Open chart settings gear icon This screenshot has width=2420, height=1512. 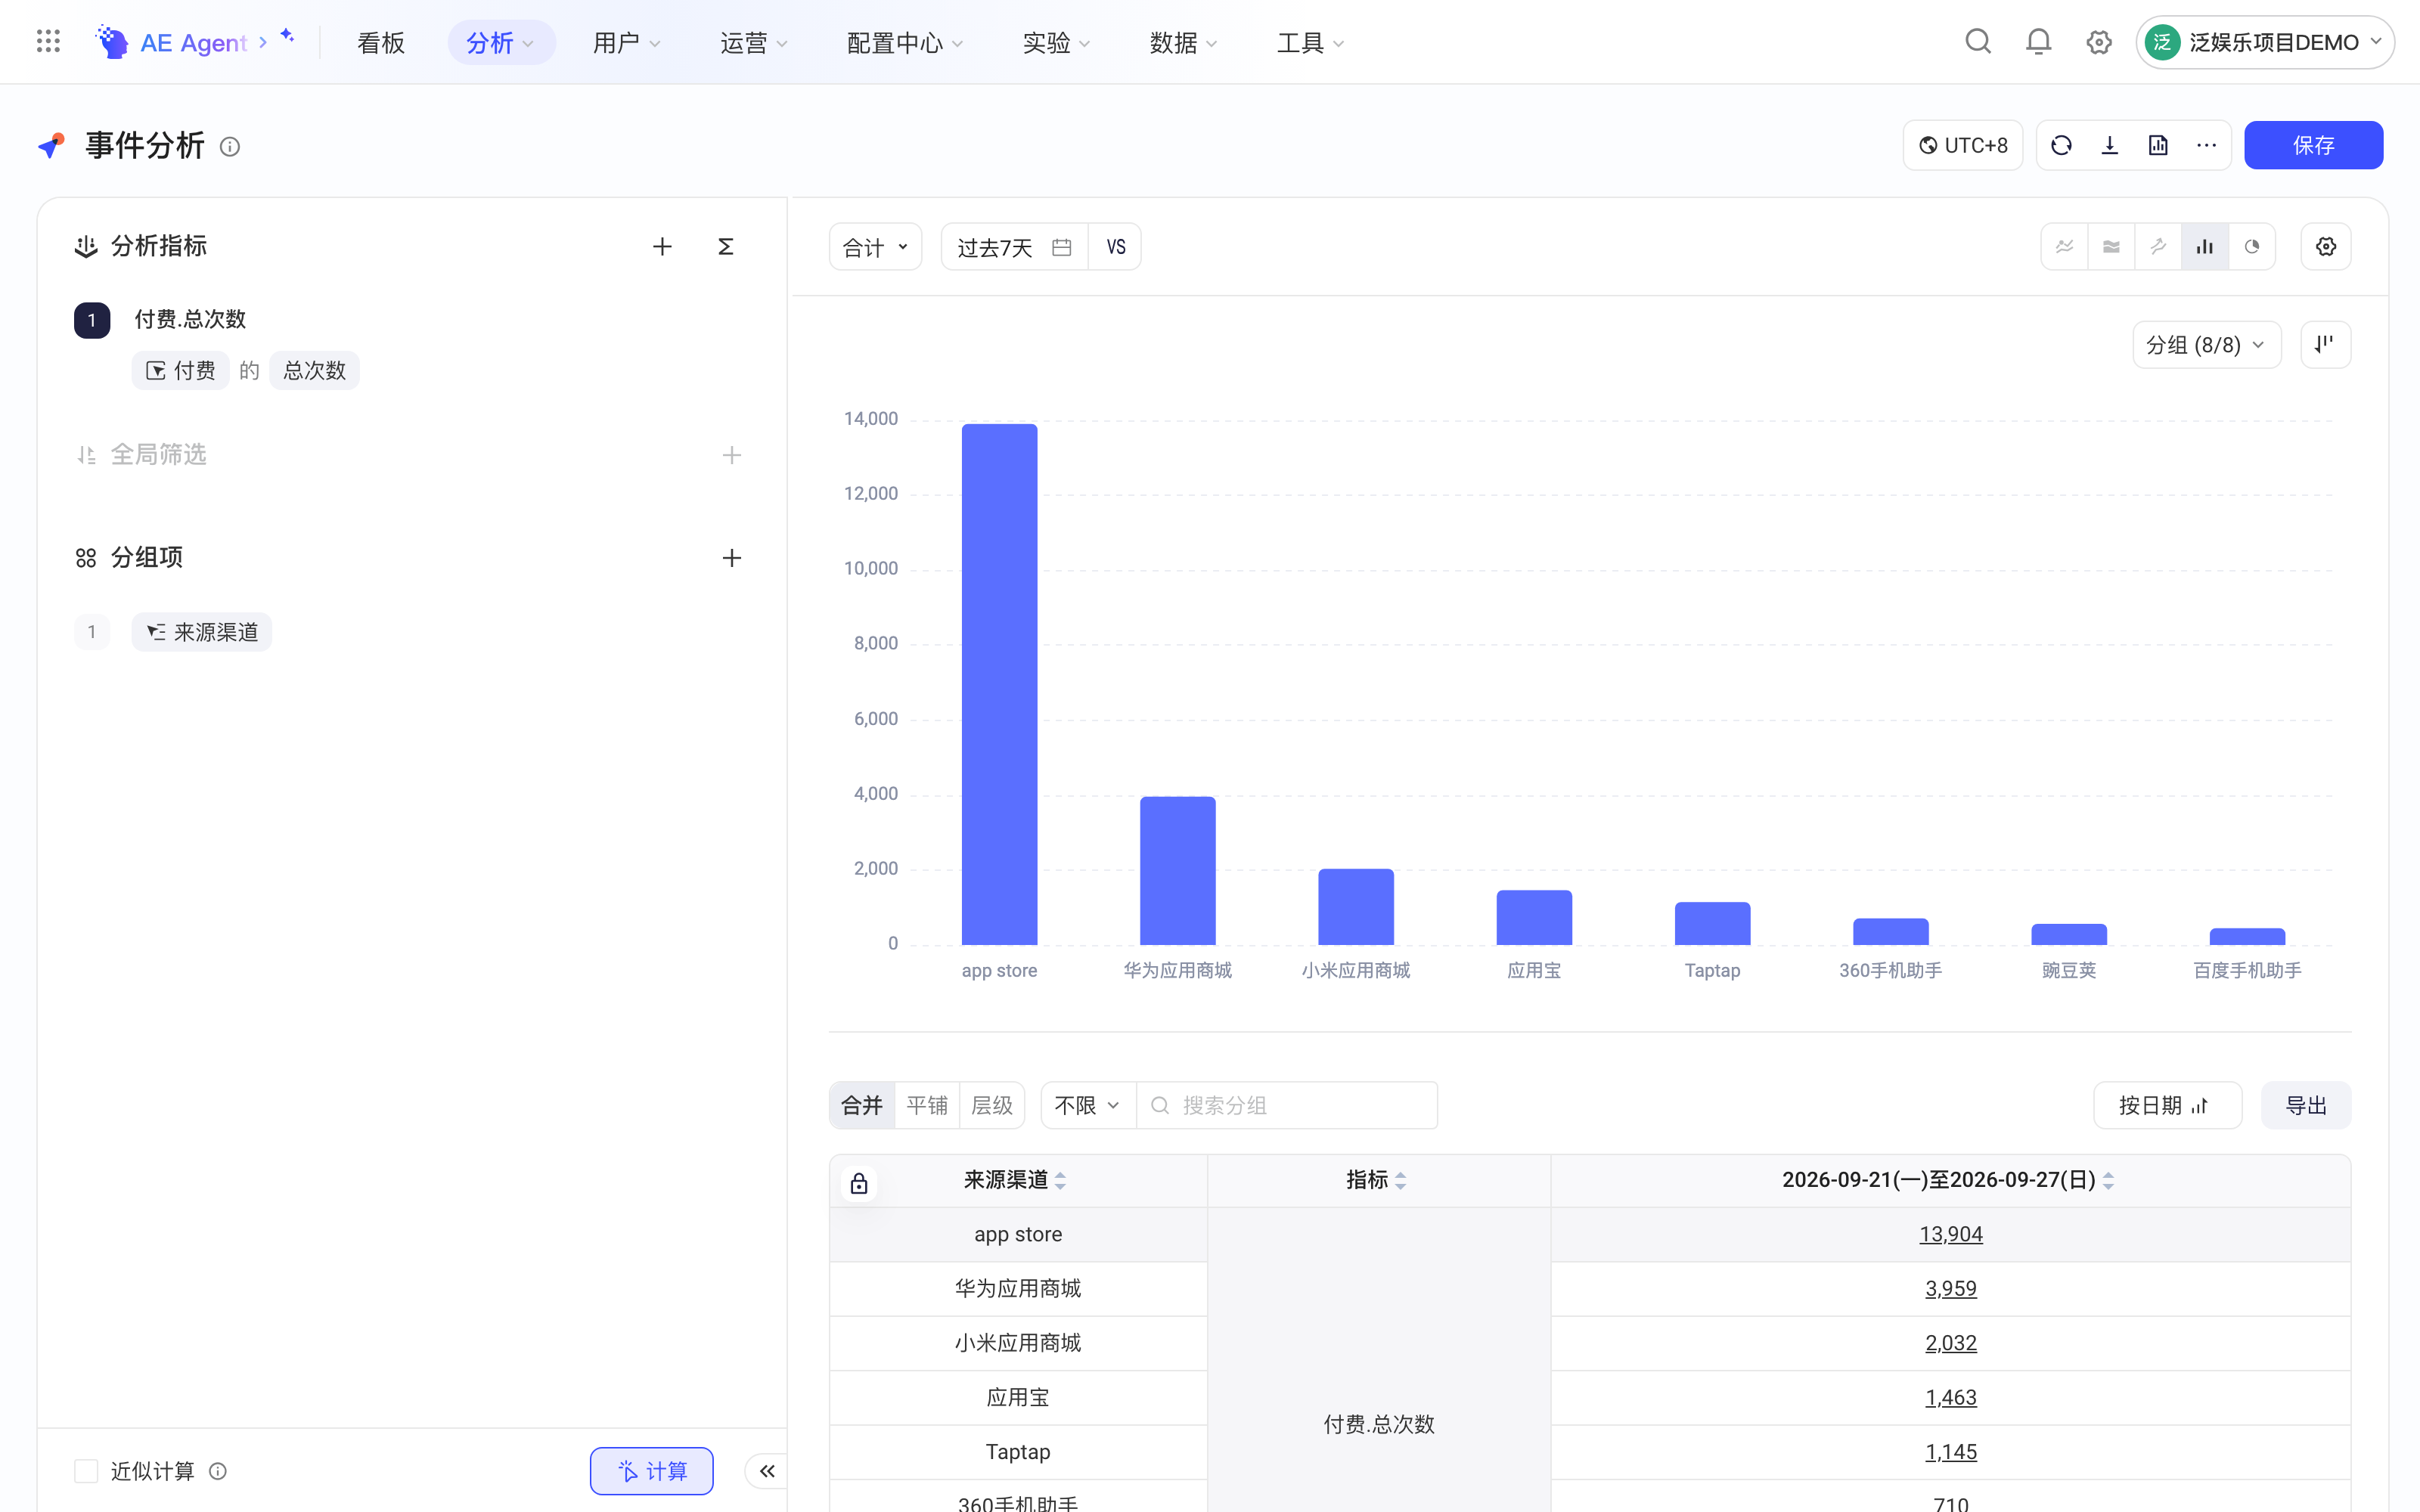2326,247
